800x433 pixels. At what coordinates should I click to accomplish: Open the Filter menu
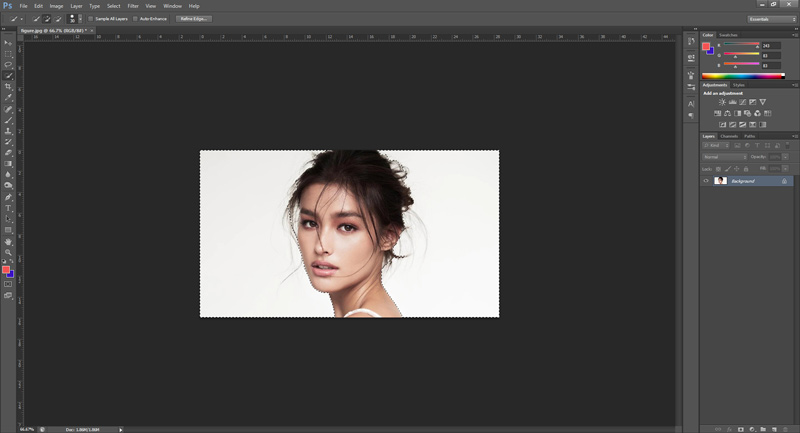click(133, 6)
